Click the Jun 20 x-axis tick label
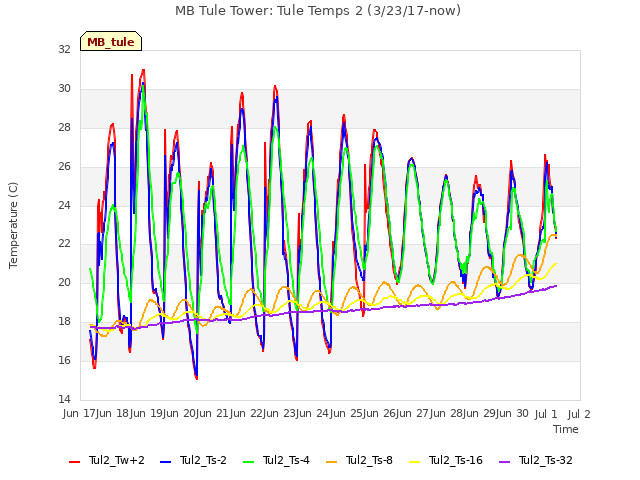Screen dimensions: 640x480 point(179,413)
